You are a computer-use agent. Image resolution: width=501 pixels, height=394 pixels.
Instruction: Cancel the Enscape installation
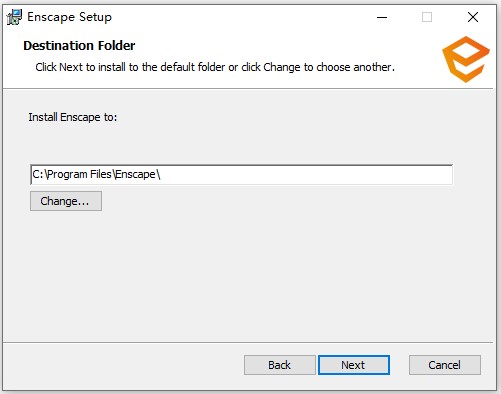click(445, 365)
